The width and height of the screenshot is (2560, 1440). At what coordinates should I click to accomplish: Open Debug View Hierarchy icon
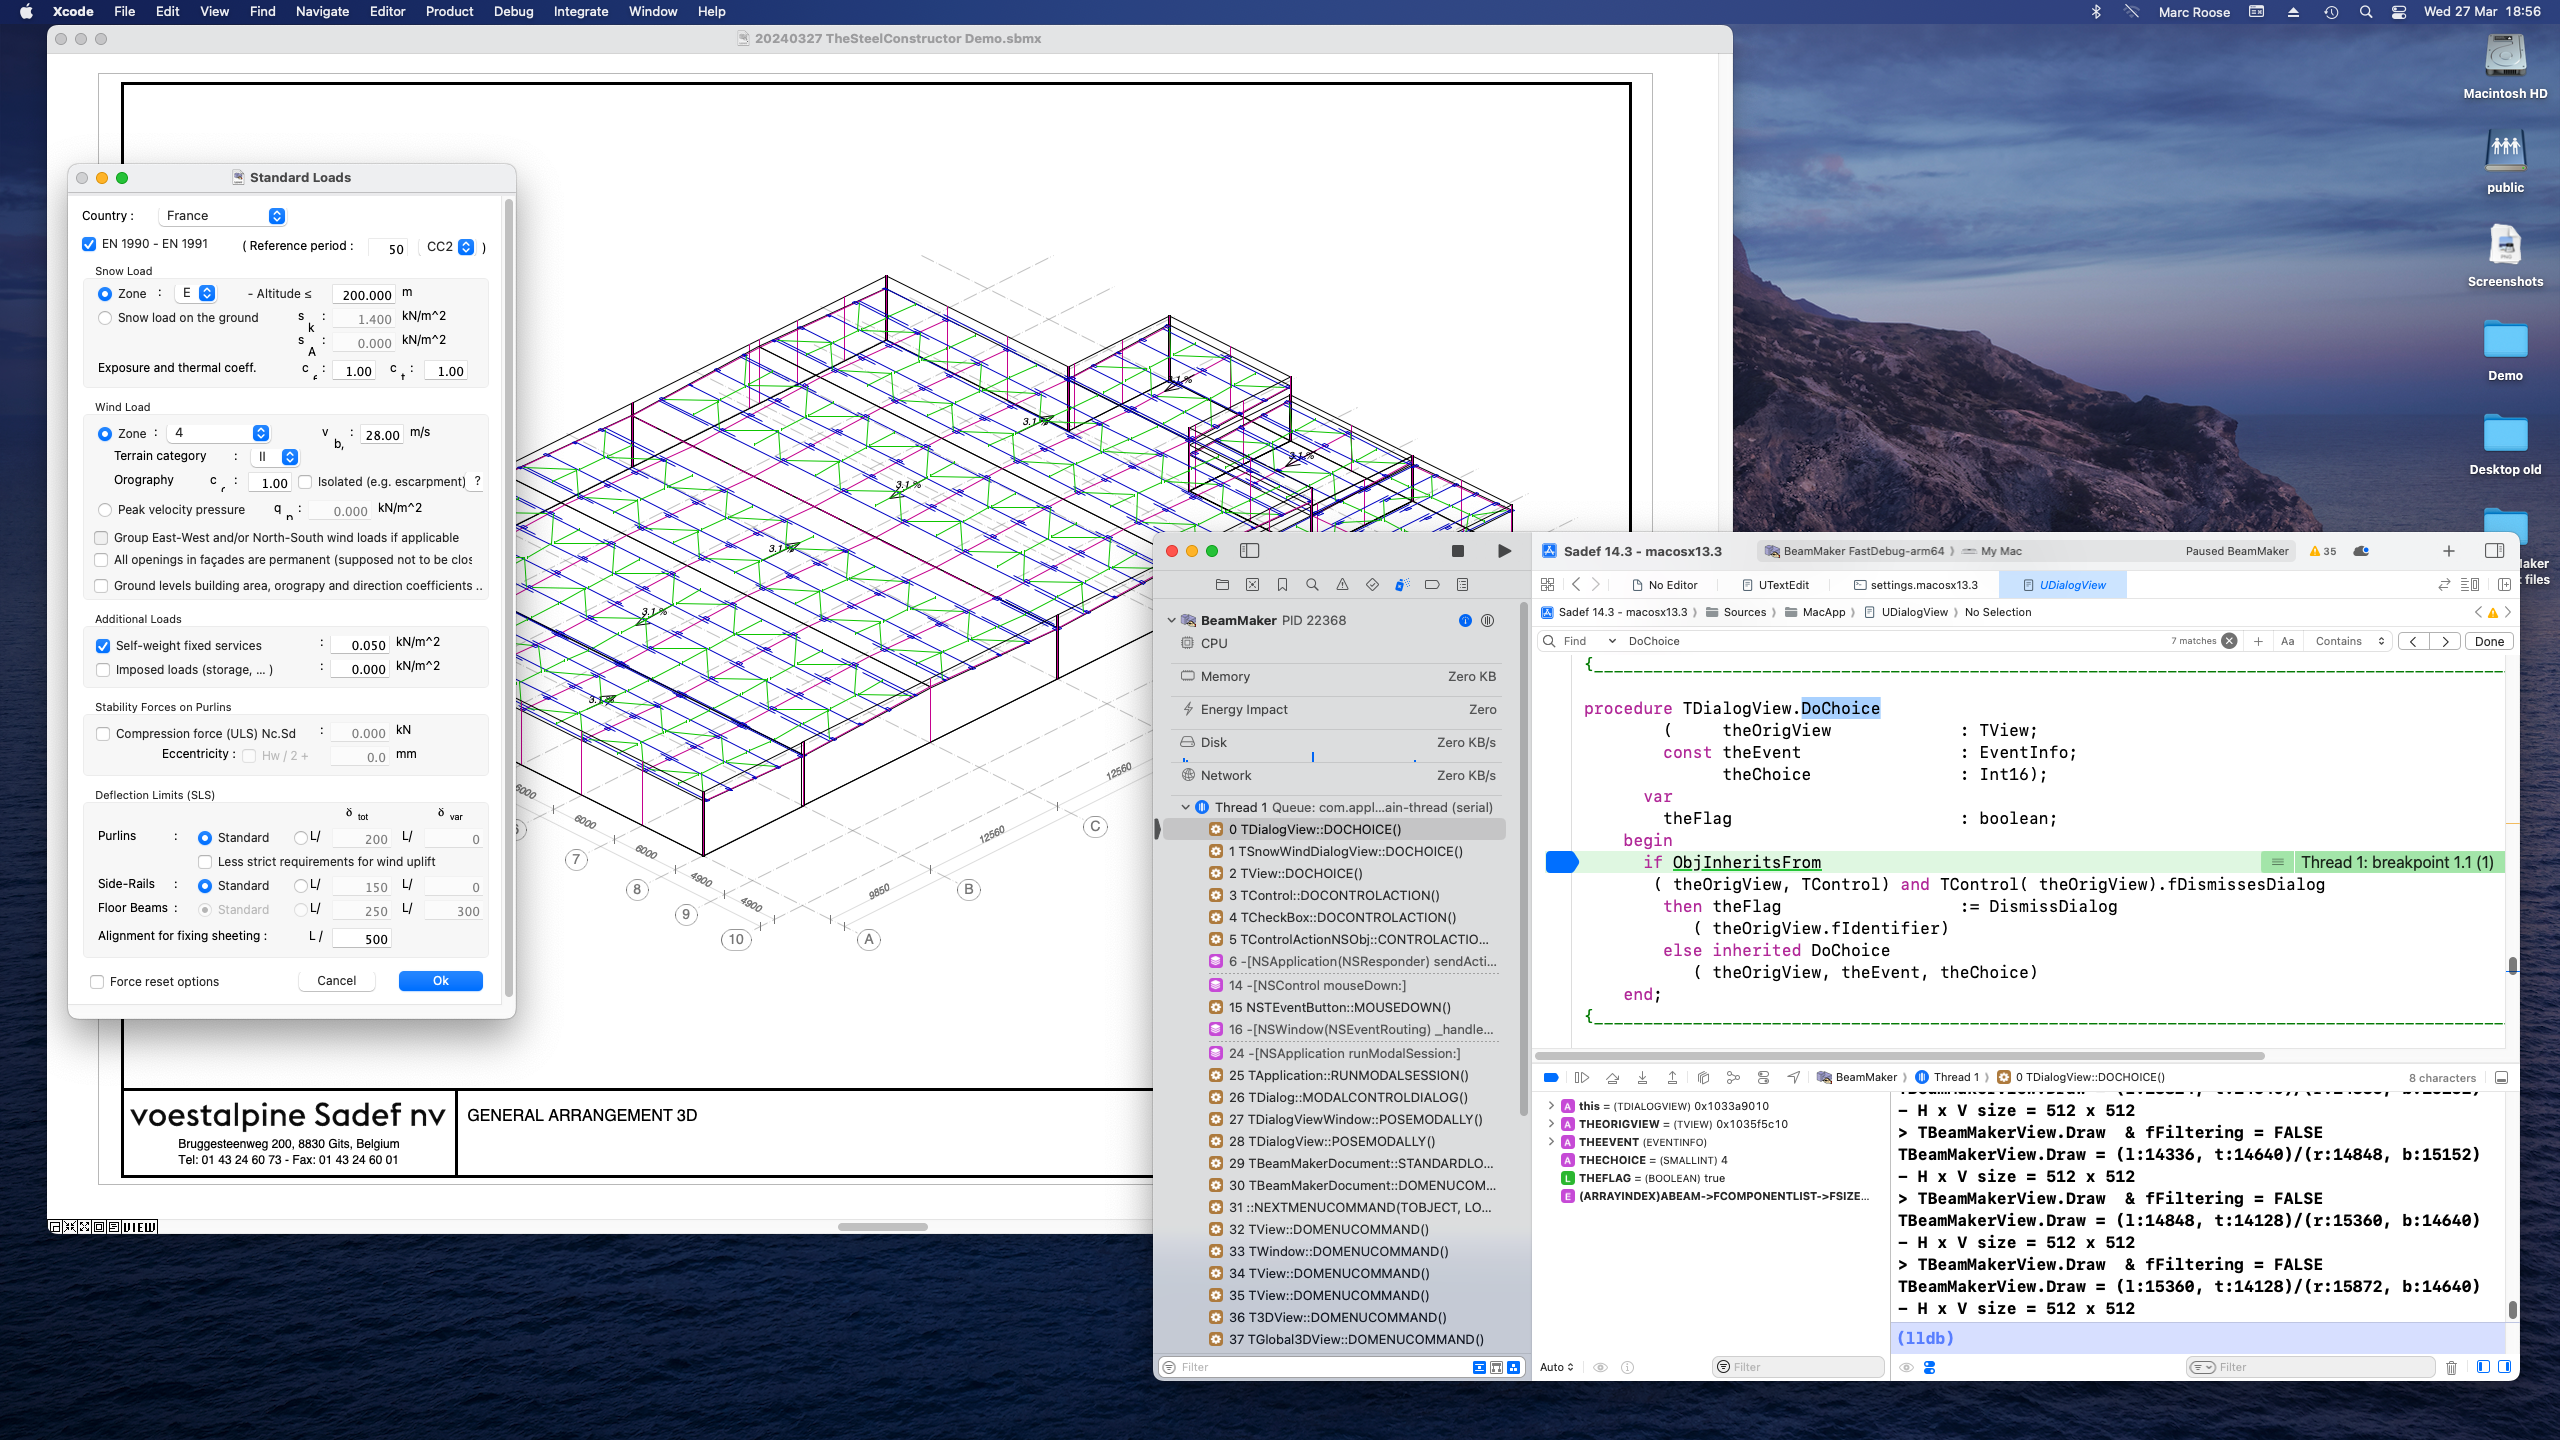click(x=1703, y=1077)
